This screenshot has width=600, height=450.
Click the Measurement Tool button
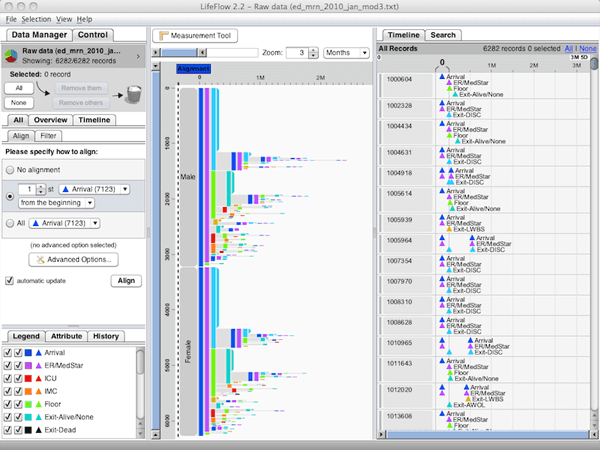click(x=195, y=36)
